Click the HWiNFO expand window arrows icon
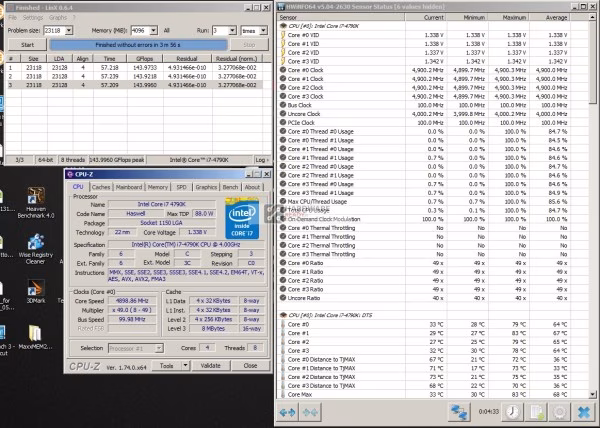Screen dimensions: 600x428 [x=287, y=412]
